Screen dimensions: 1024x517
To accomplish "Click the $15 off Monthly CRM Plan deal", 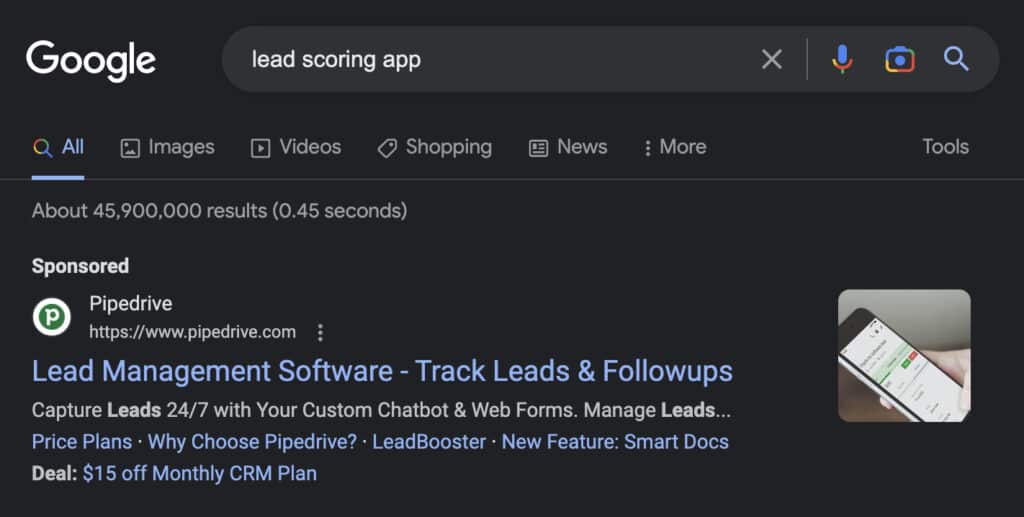I will pyautogui.click(x=200, y=473).
